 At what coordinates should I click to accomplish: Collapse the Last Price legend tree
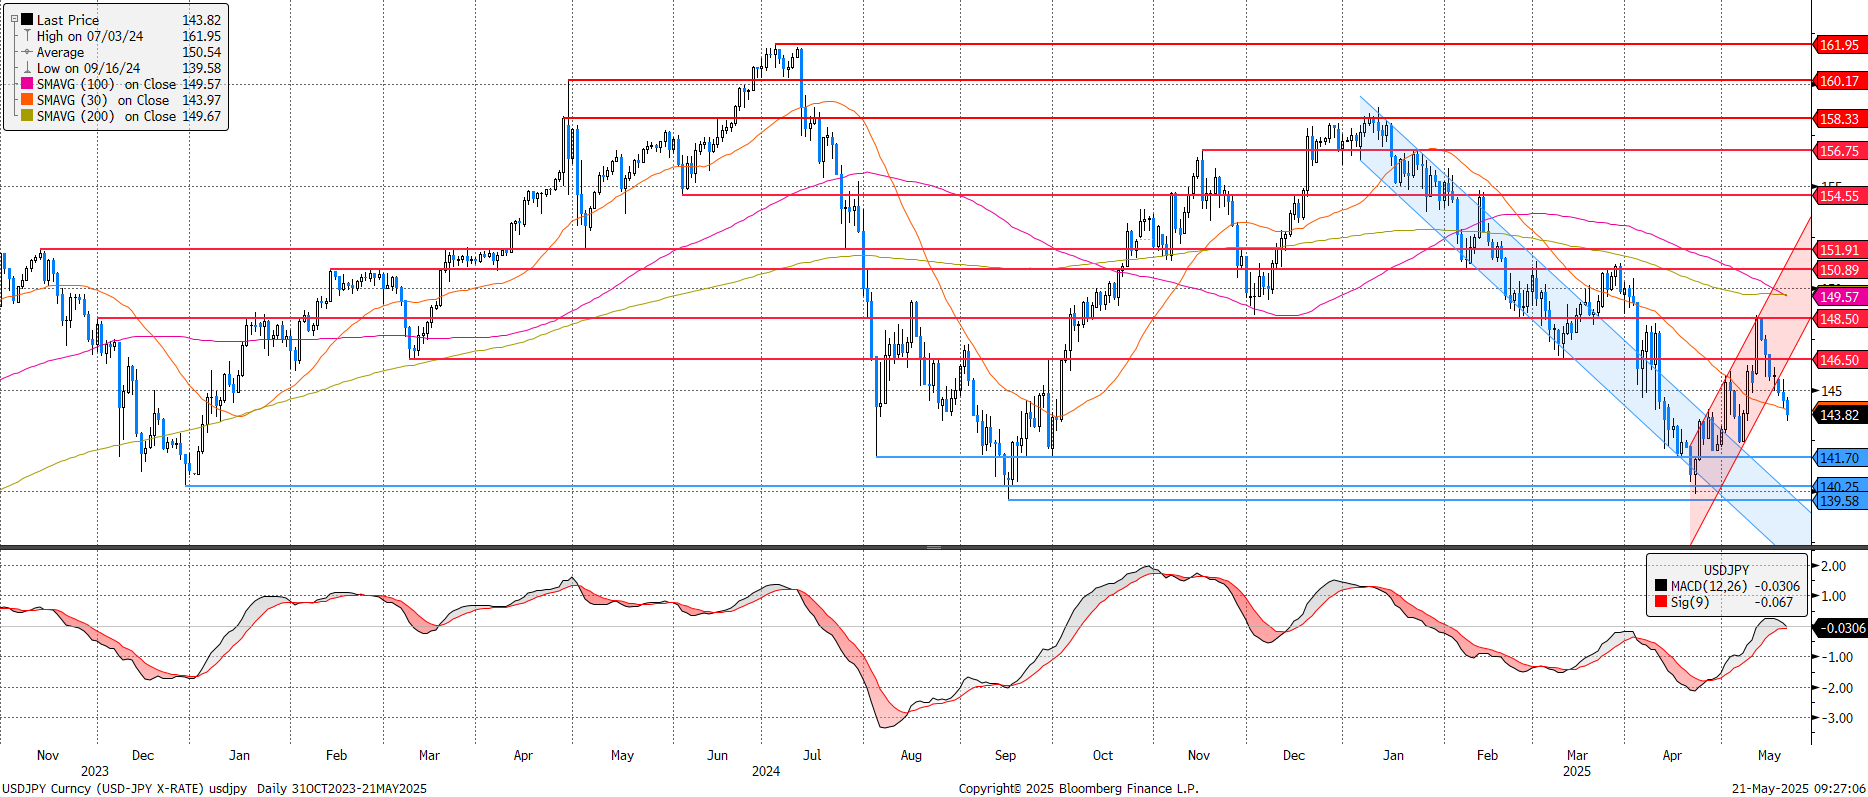pyautogui.click(x=14, y=20)
